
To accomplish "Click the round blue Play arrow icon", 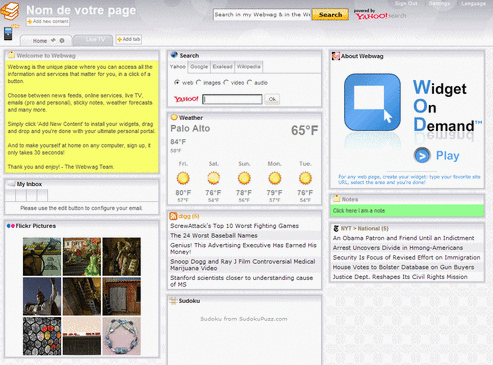I will 422,155.
